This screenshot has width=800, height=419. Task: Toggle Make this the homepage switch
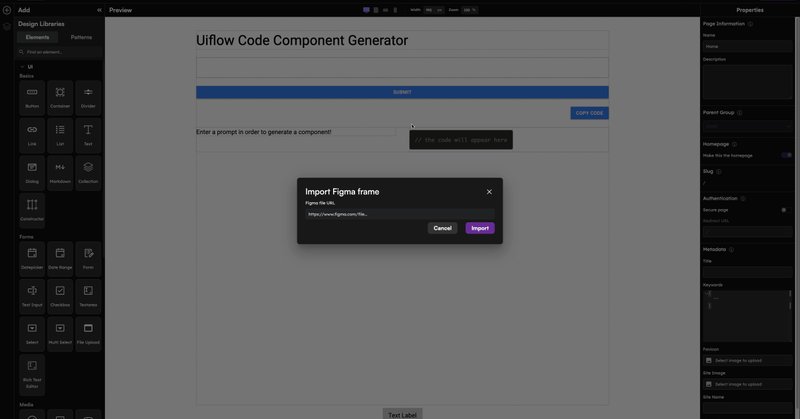(x=787, y=155)
